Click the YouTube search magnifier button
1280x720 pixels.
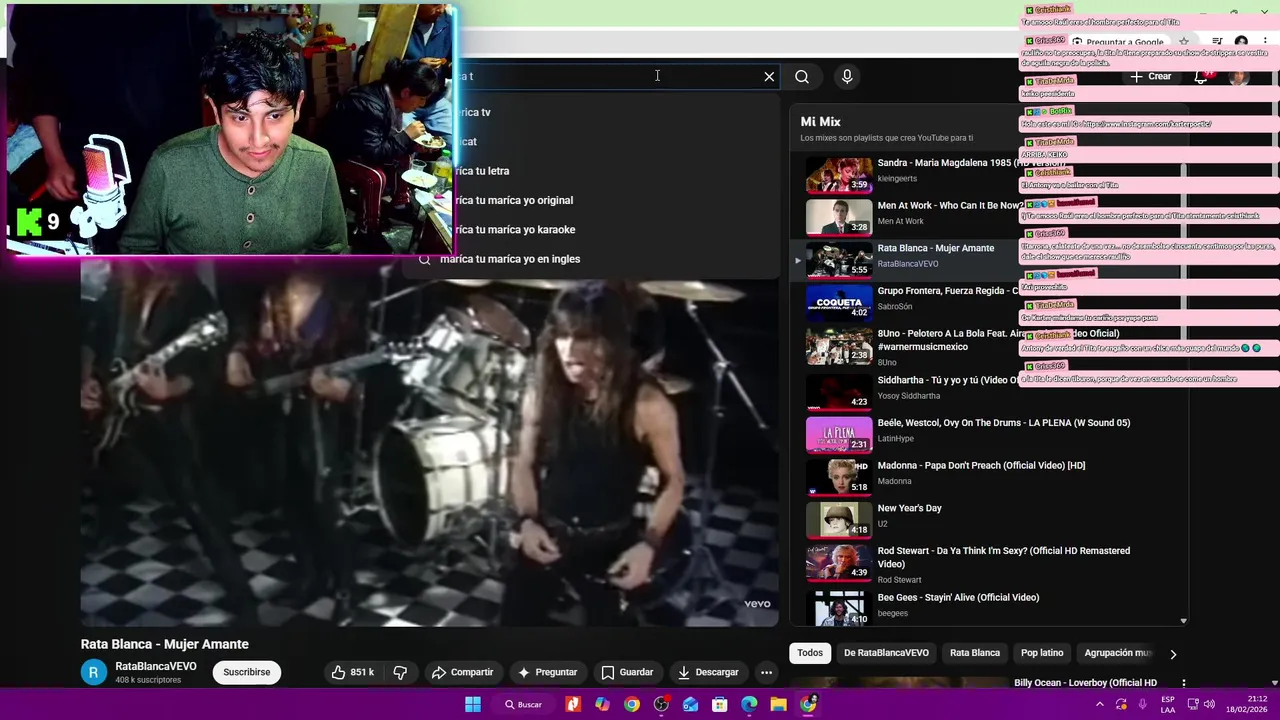pos(802,76)
